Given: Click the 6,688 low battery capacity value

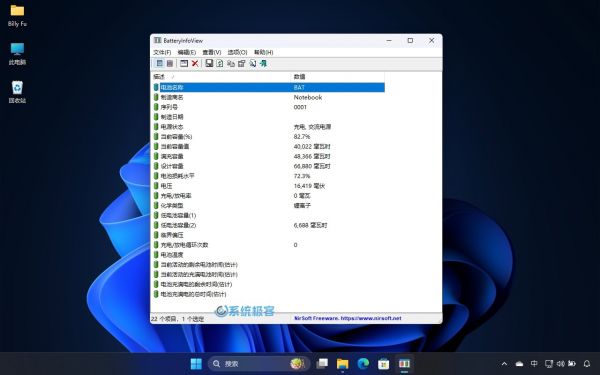Looking at the screenshot, I should [x=310, y=225].
